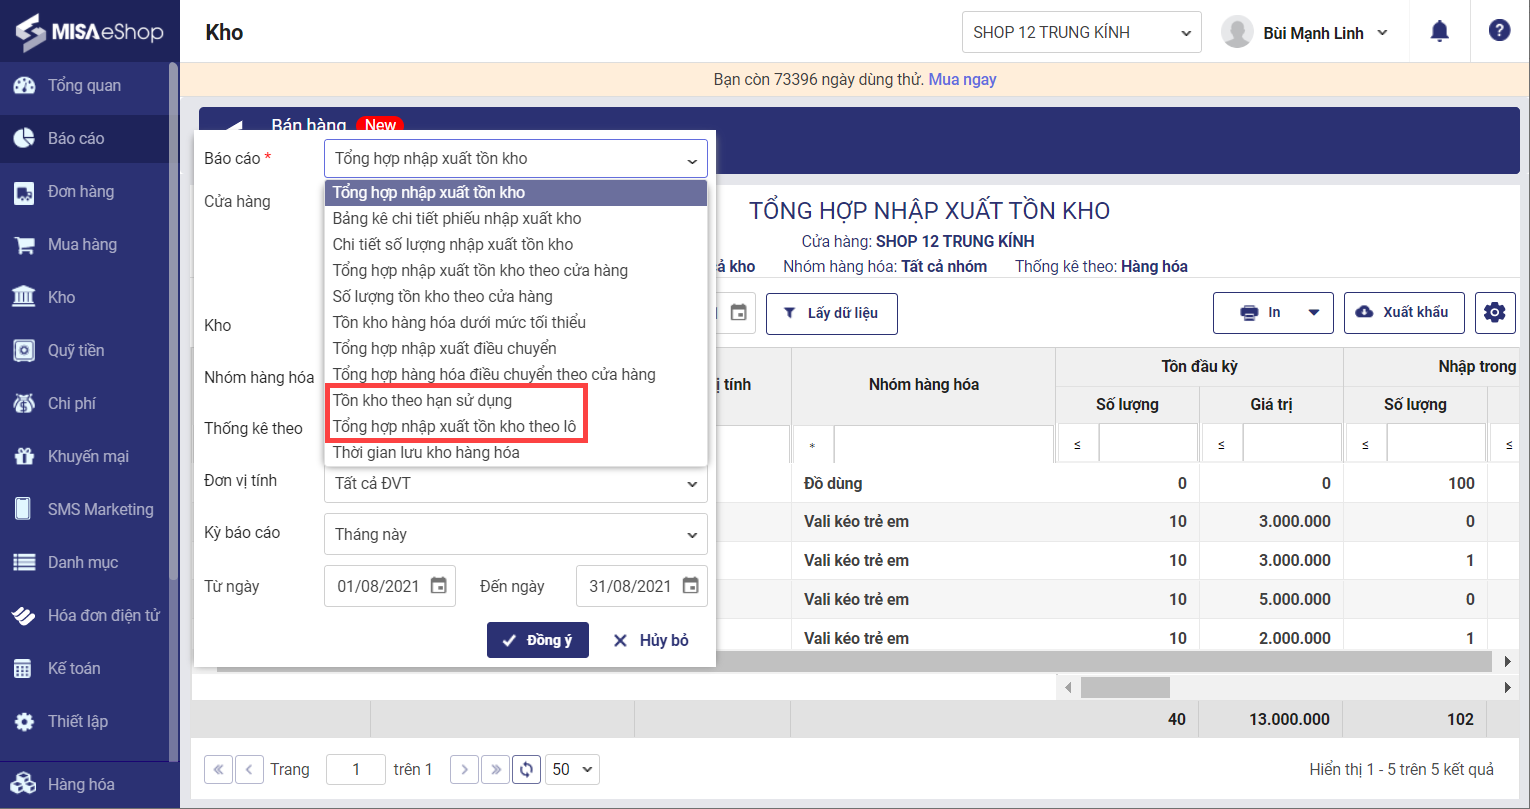Choose Thời gian lưu kho hàng hóa option
Image resolution: width=1530 pixels, height=809 pixels.
click(426, 452)
